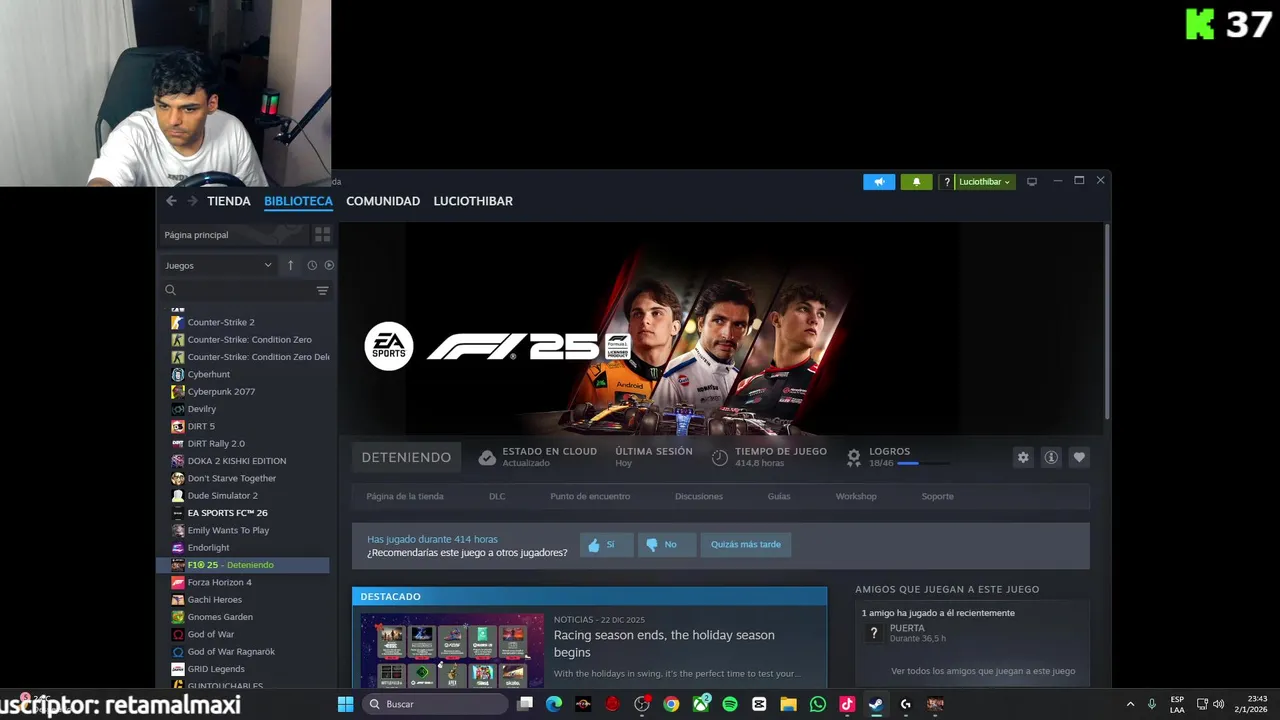1280x720 pixels.
Task: Open the Racing season ends news thumbnail
Action: click(452, 650)
